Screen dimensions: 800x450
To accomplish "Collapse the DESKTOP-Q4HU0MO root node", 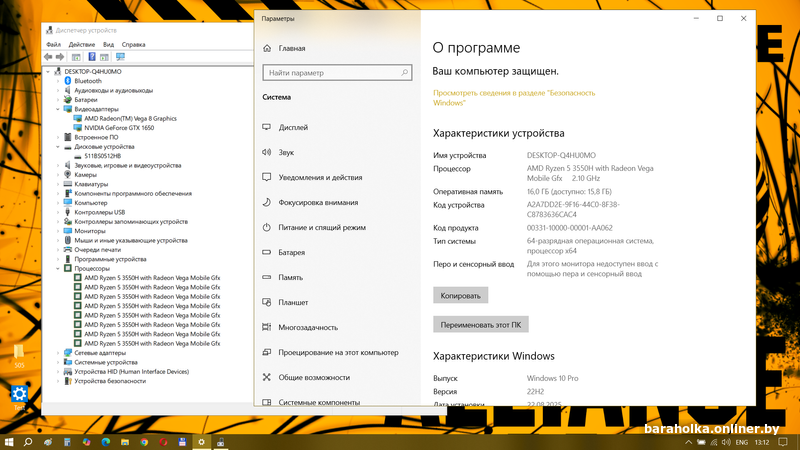I will click(48, 71).
